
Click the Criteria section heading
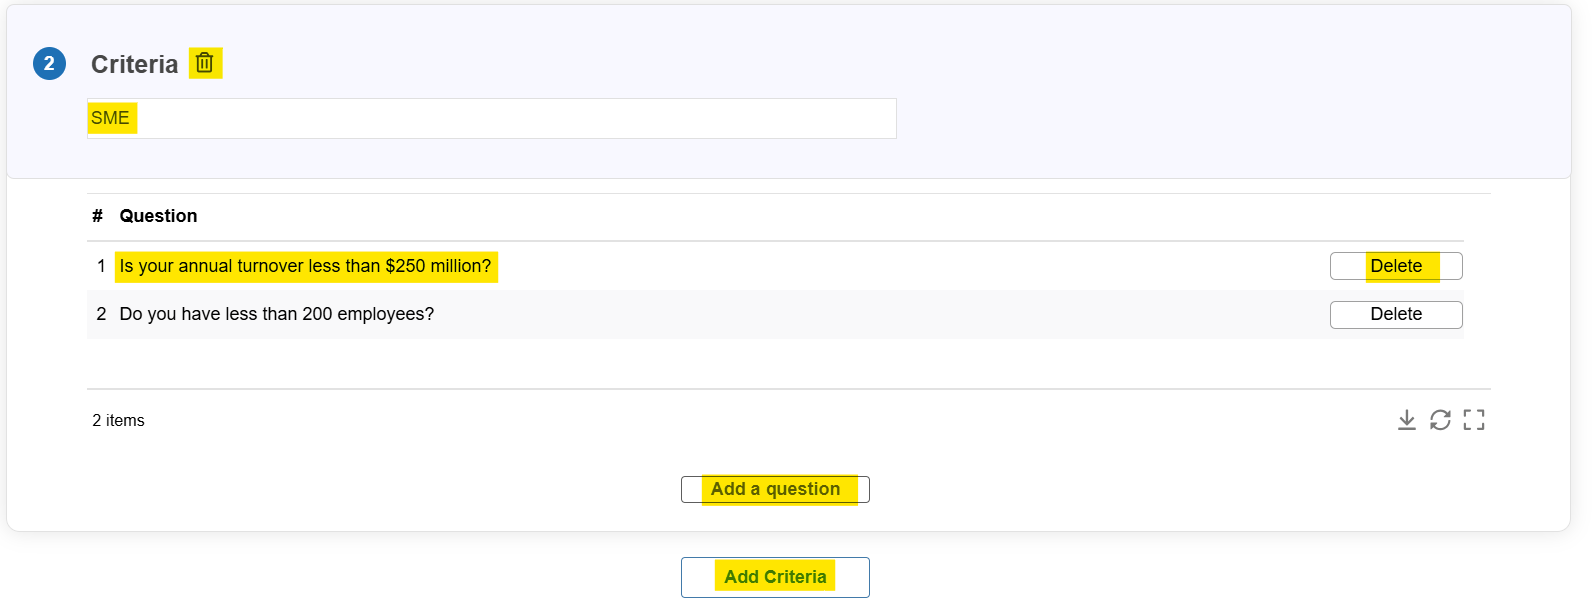(x=134, y=64)
